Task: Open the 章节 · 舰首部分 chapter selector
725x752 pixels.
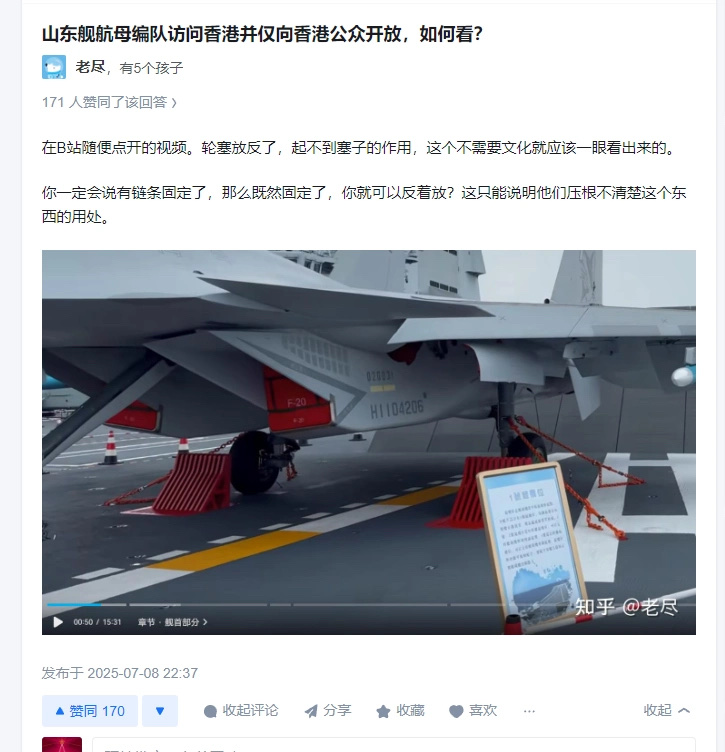Action: 172,622
